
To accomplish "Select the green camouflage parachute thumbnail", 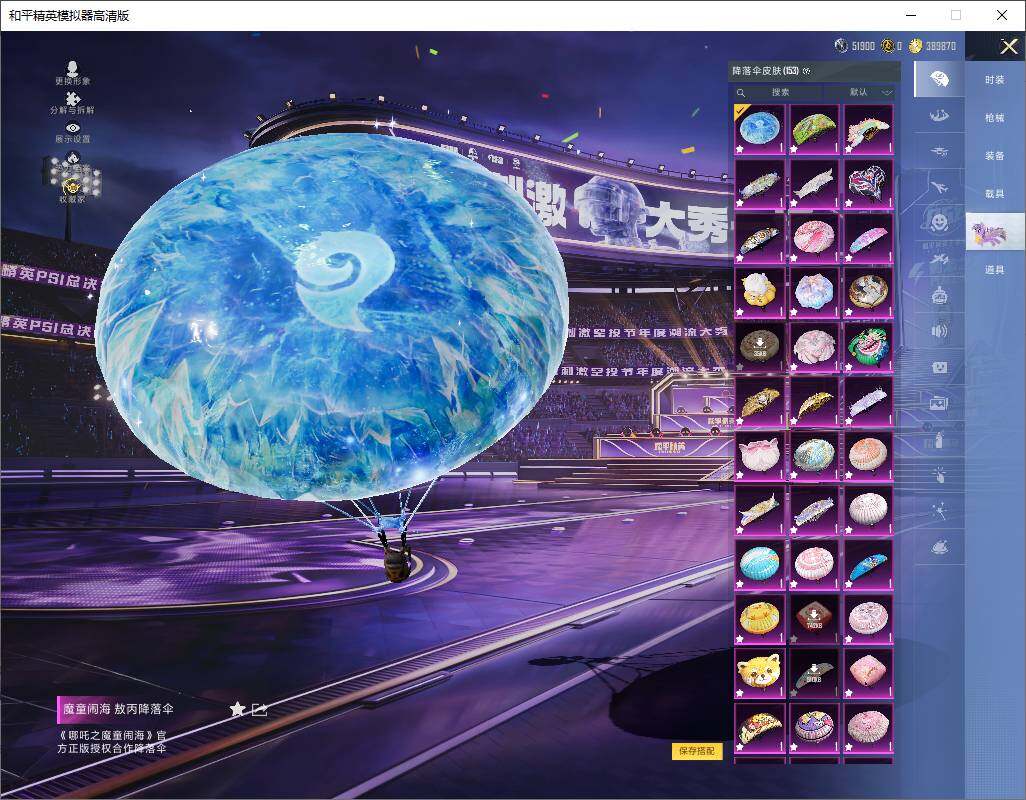I will point(814,130).
